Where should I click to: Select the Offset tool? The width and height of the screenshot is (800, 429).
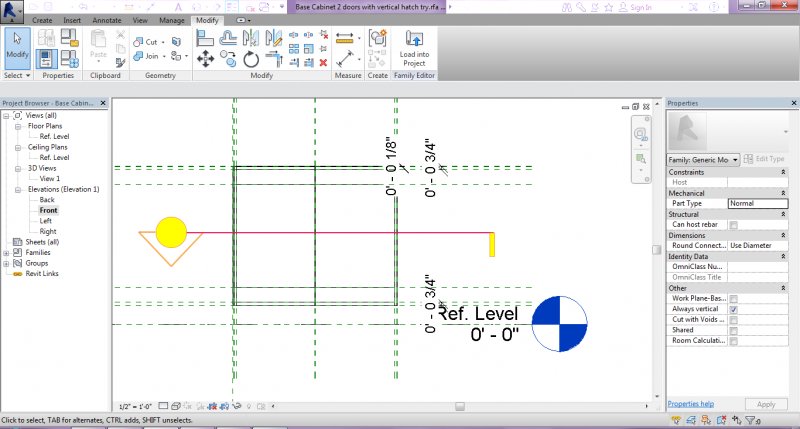pos(228,38)
